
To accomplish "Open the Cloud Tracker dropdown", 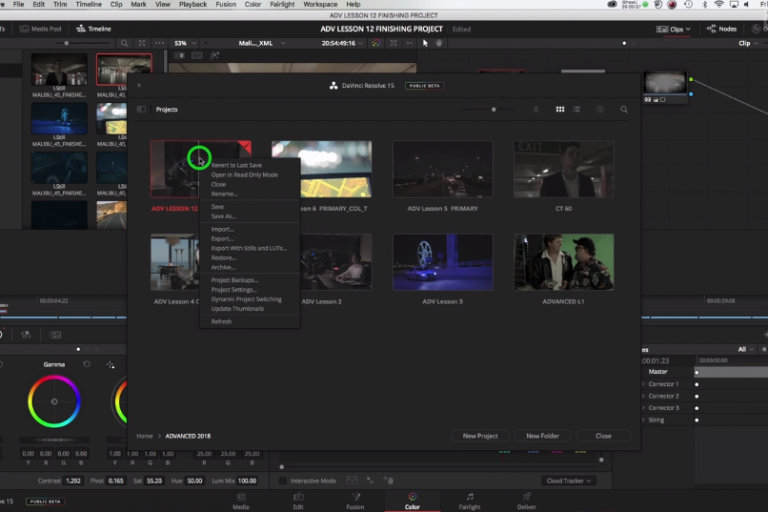I will pyautogui.click(x=568, y=481).
